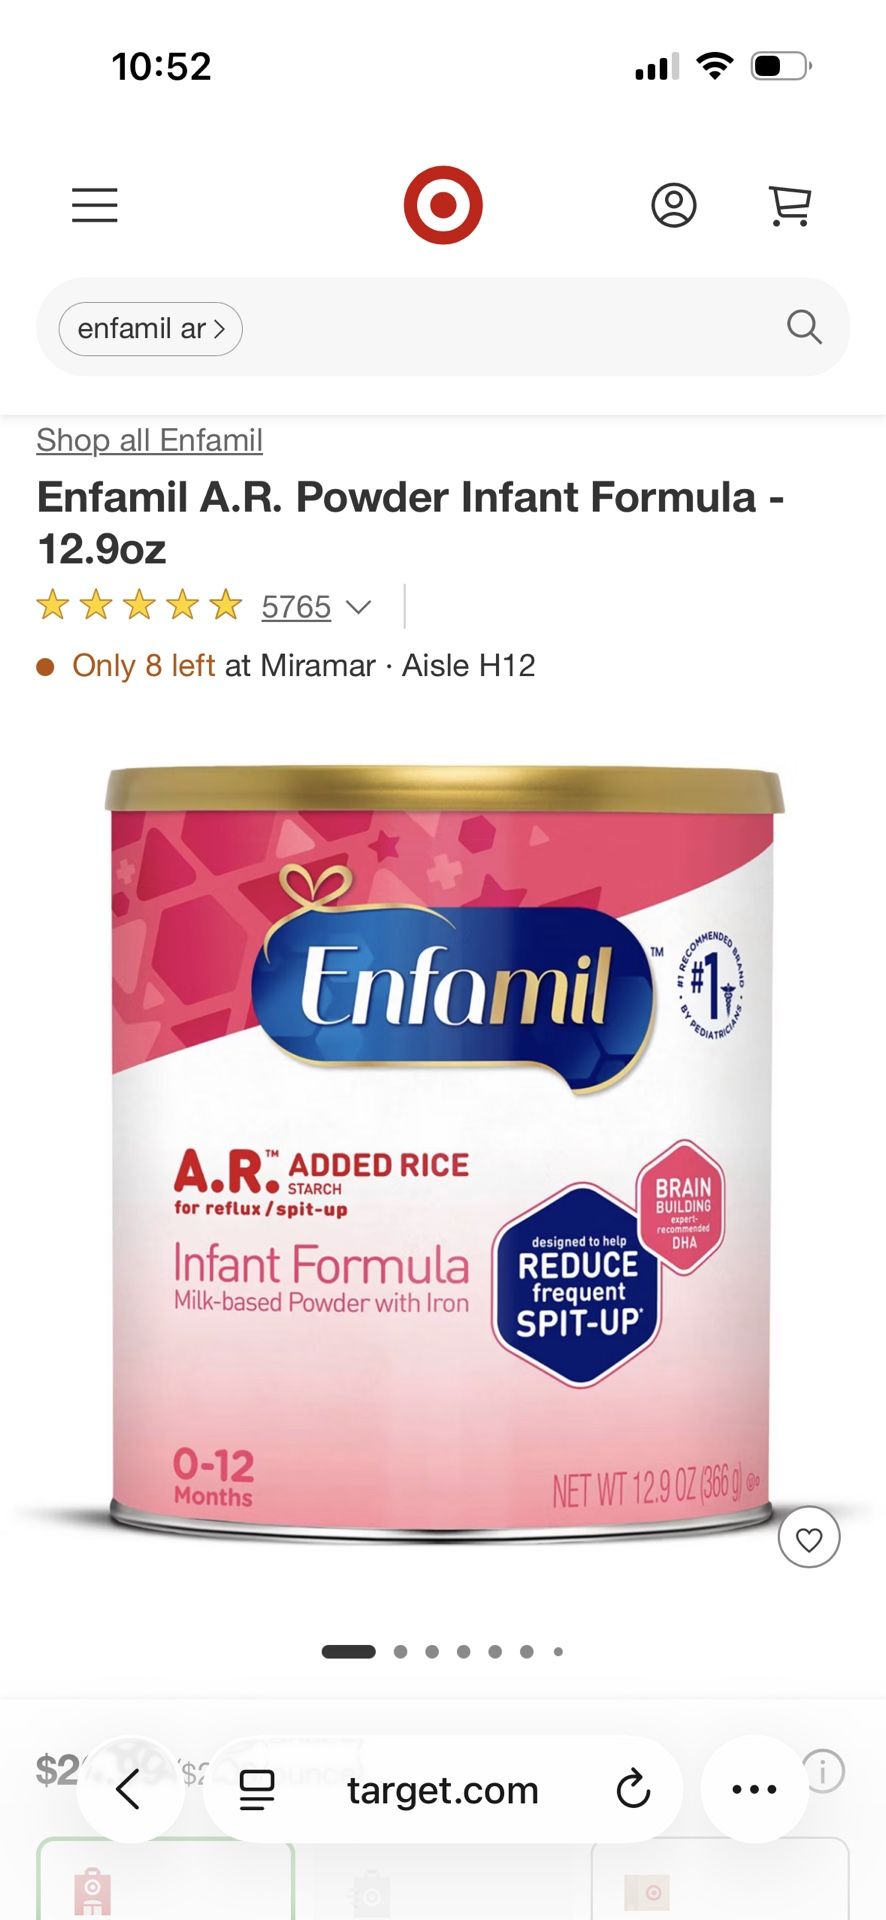Open the 5765 reviews link

[296, 607]
